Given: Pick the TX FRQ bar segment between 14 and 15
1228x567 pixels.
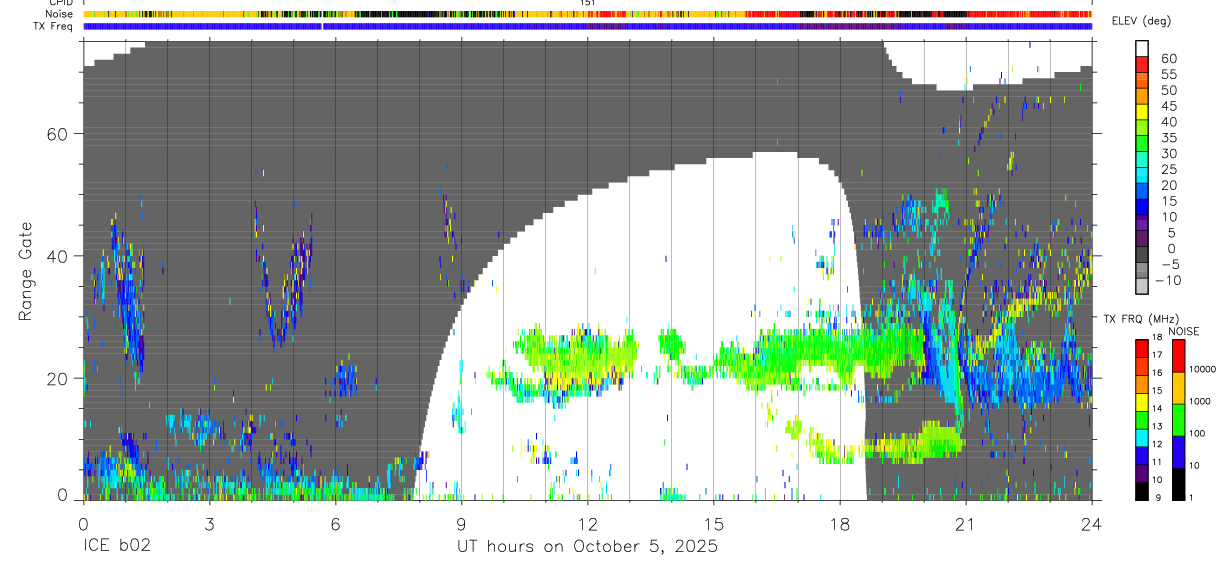Looking at the screenshot, I should tap(1141, 400).
